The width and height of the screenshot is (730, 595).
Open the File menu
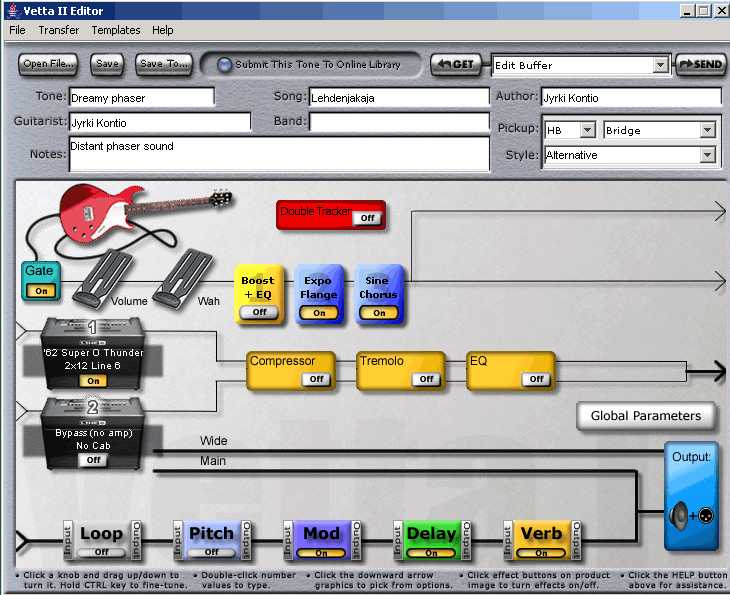(x=17, y=30)
